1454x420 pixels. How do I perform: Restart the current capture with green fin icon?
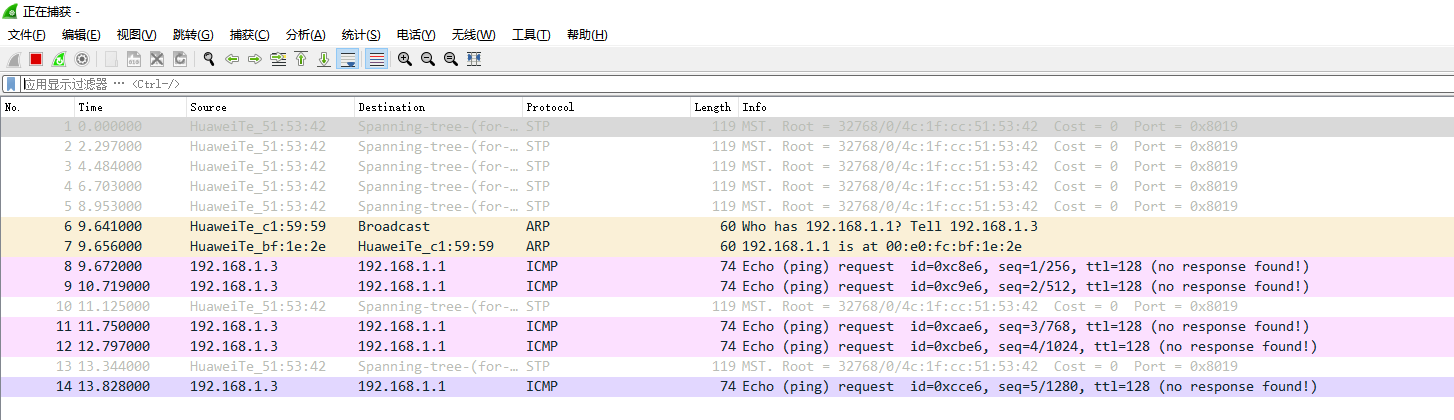(x=59, y=59)
